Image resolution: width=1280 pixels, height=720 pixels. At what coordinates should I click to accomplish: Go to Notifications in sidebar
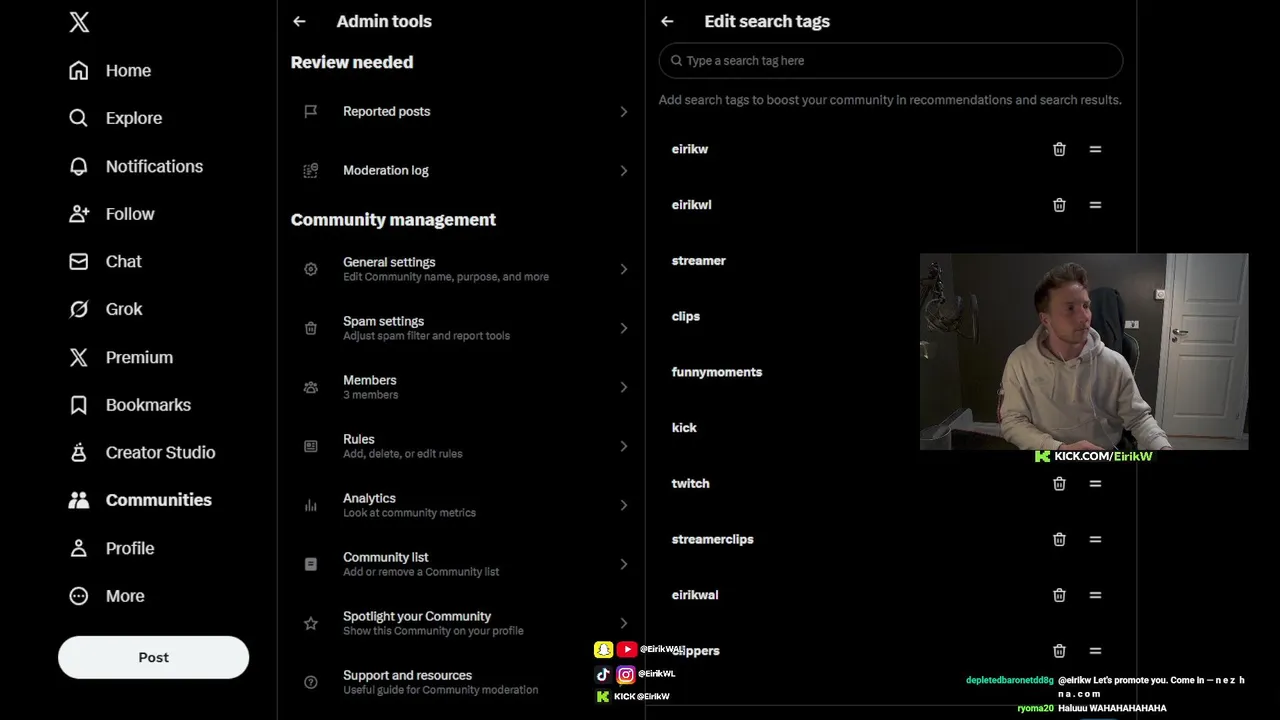[153, 166]
